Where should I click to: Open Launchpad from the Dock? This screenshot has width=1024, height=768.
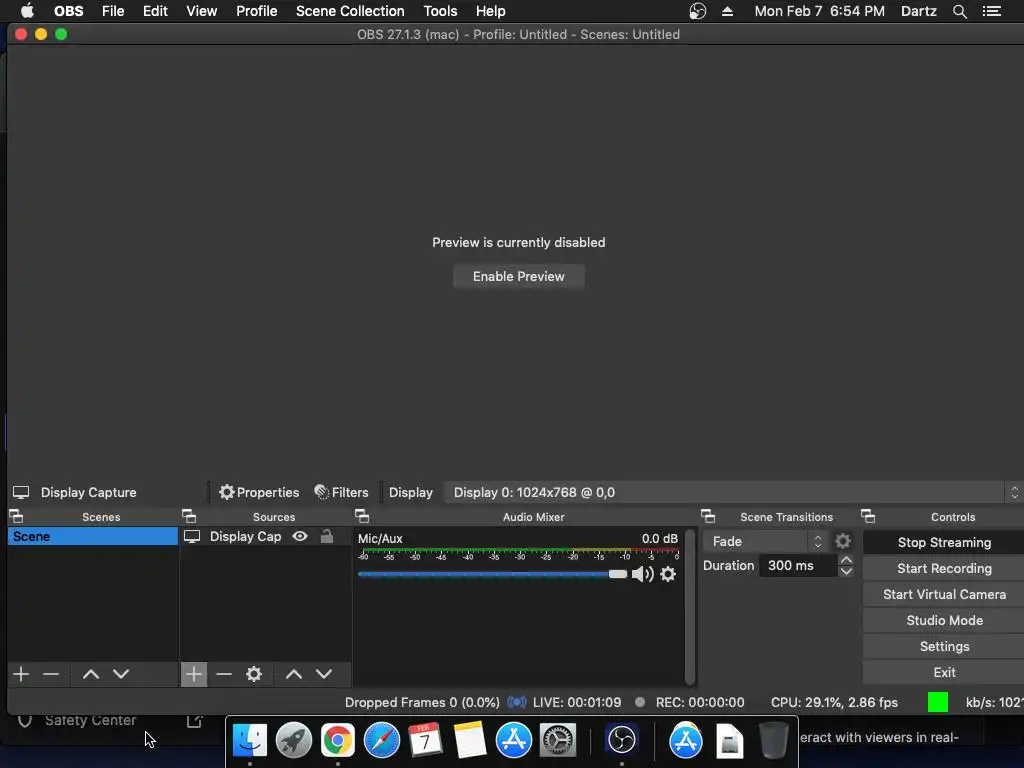(x=293, y=740)
